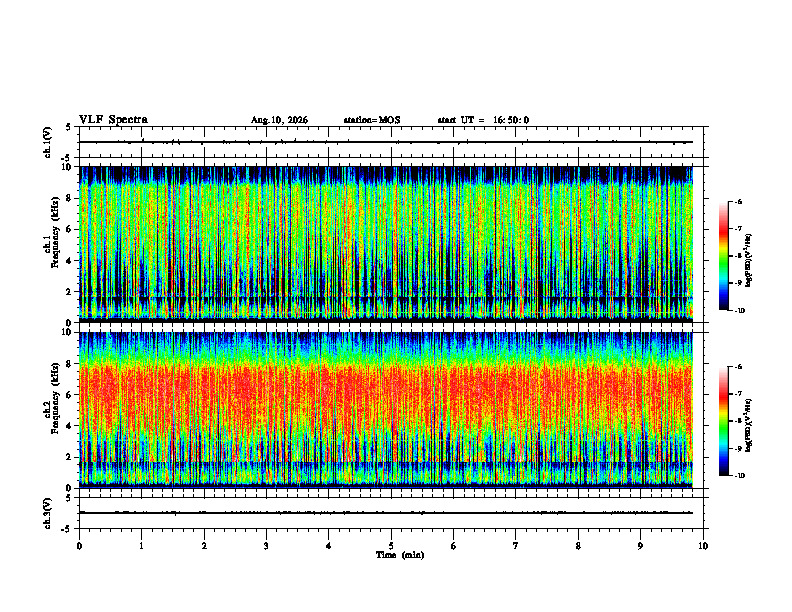Click the "-6" label on ch.1 color bar

738,202
